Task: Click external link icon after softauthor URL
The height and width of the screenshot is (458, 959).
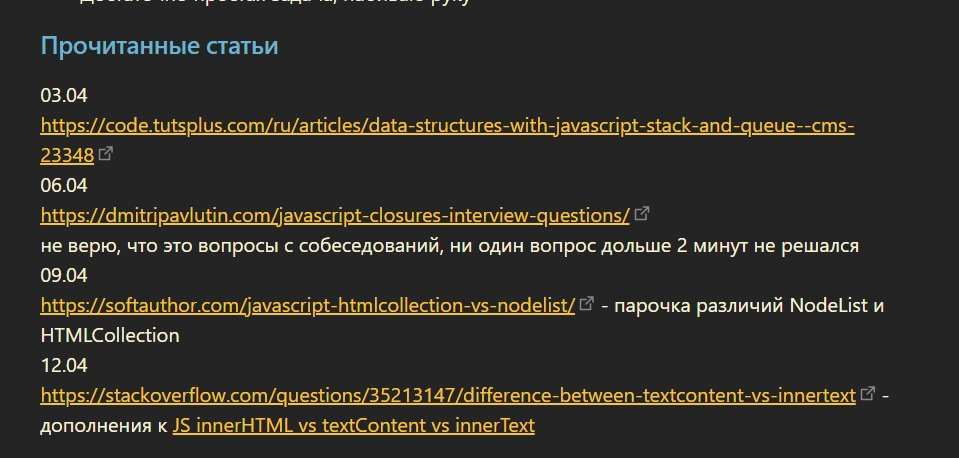Action: [x=587, y=304]
